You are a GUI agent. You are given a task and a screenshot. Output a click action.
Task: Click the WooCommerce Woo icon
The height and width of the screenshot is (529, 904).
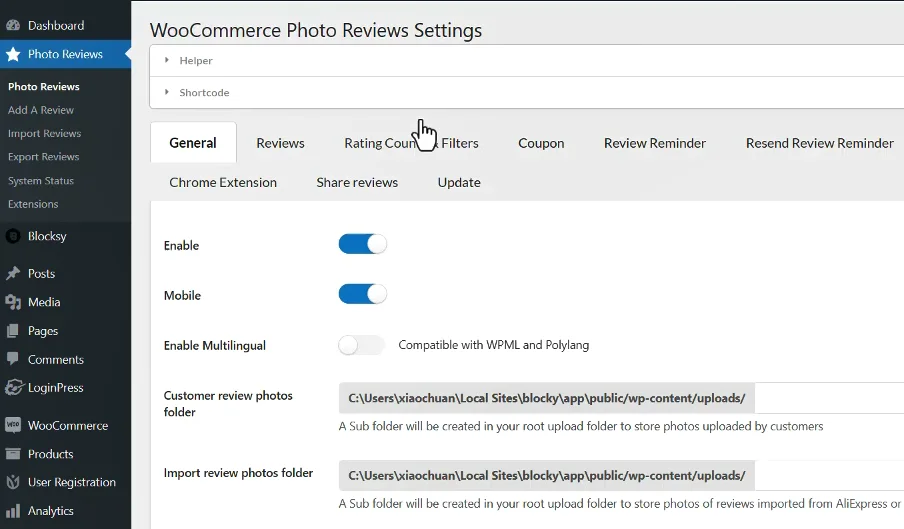[13, 425]
